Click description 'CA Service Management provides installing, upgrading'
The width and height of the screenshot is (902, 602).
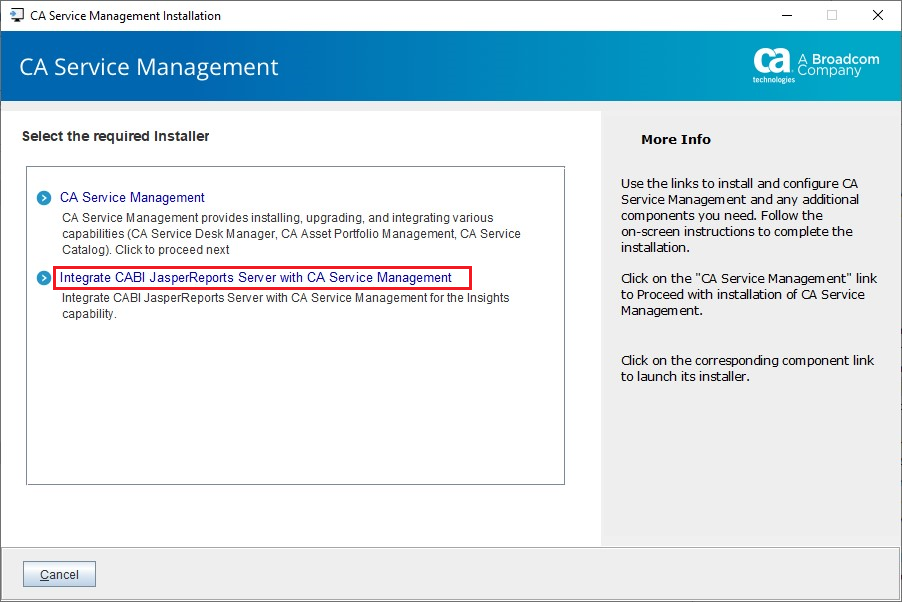point(291,234)
